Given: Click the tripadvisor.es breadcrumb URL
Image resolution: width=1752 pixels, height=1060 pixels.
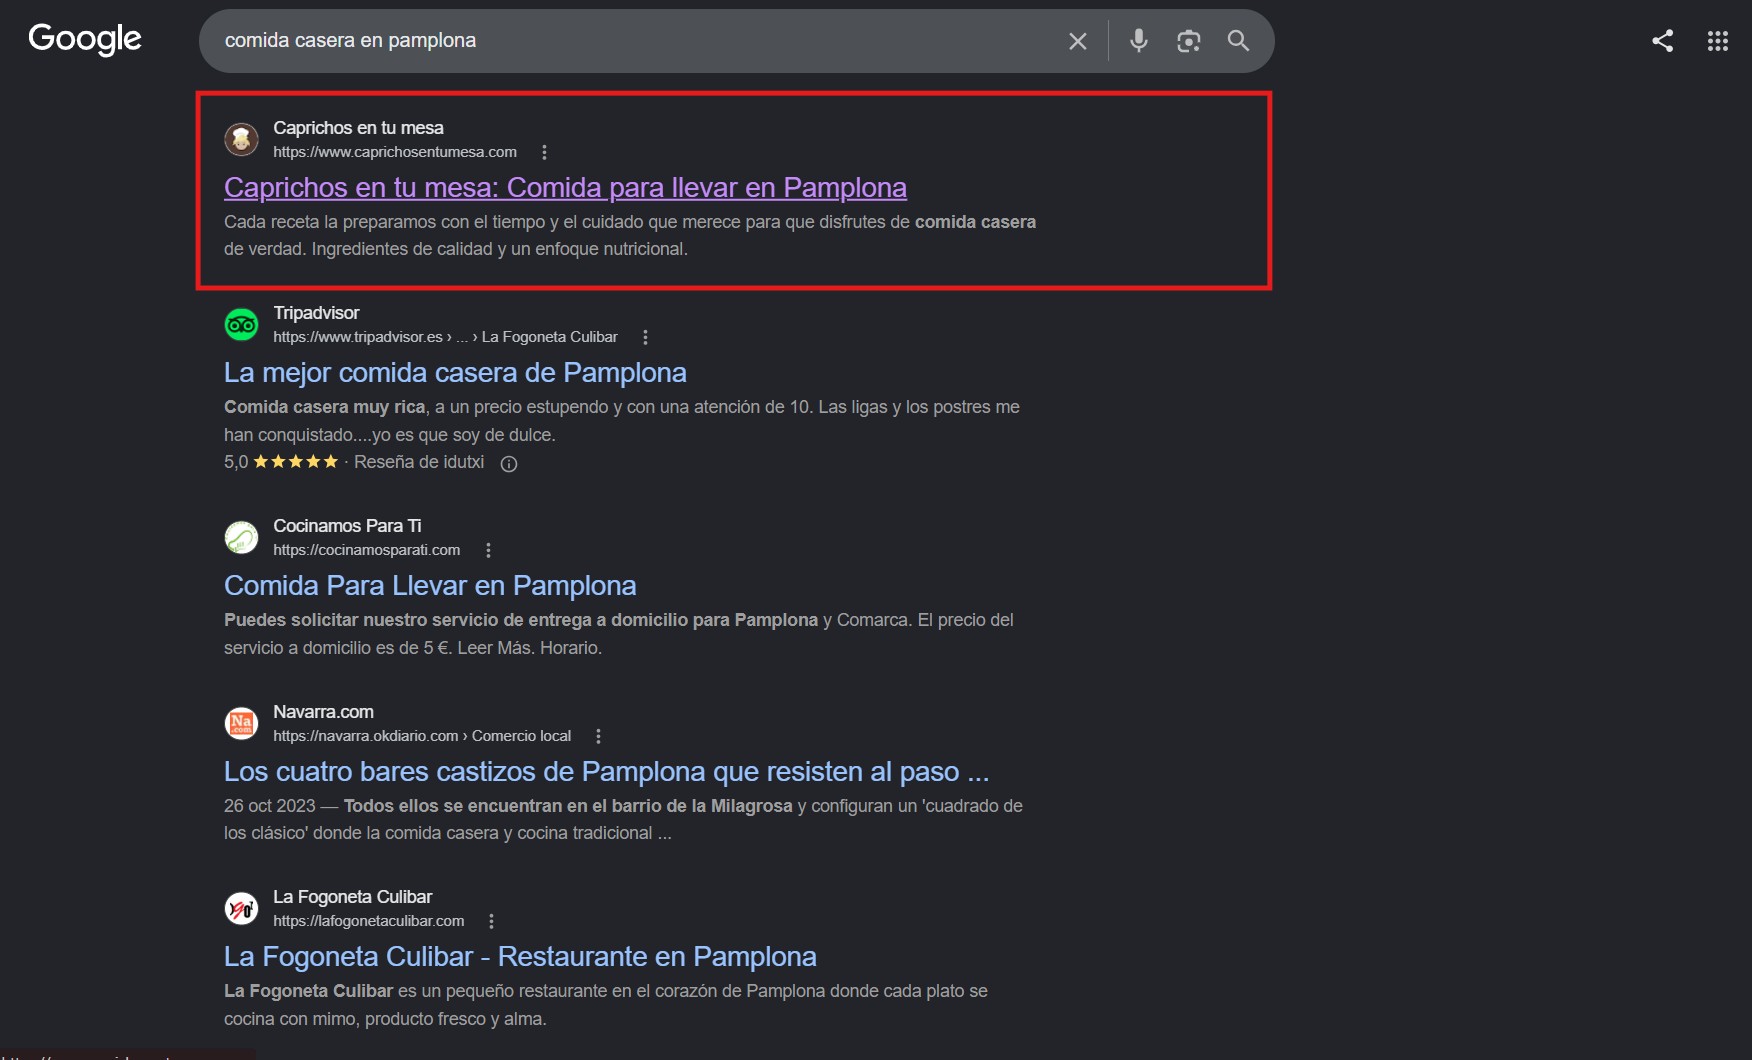Looking at the screenshot, I should (445, 337).
